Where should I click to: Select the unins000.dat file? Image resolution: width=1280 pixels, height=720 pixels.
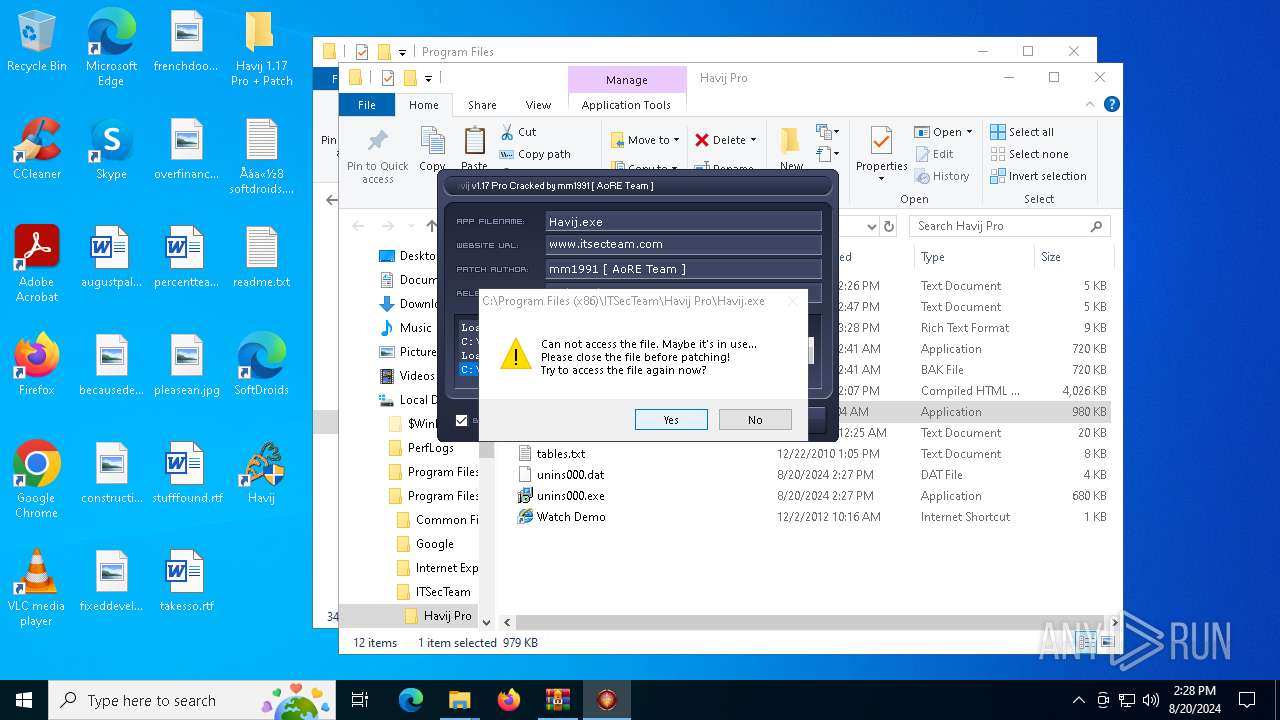(570, 475)
